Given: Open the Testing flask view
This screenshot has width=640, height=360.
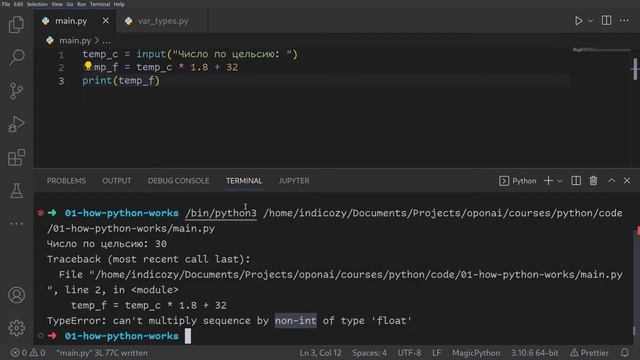Looking at the screenshot, I should 16,191.
